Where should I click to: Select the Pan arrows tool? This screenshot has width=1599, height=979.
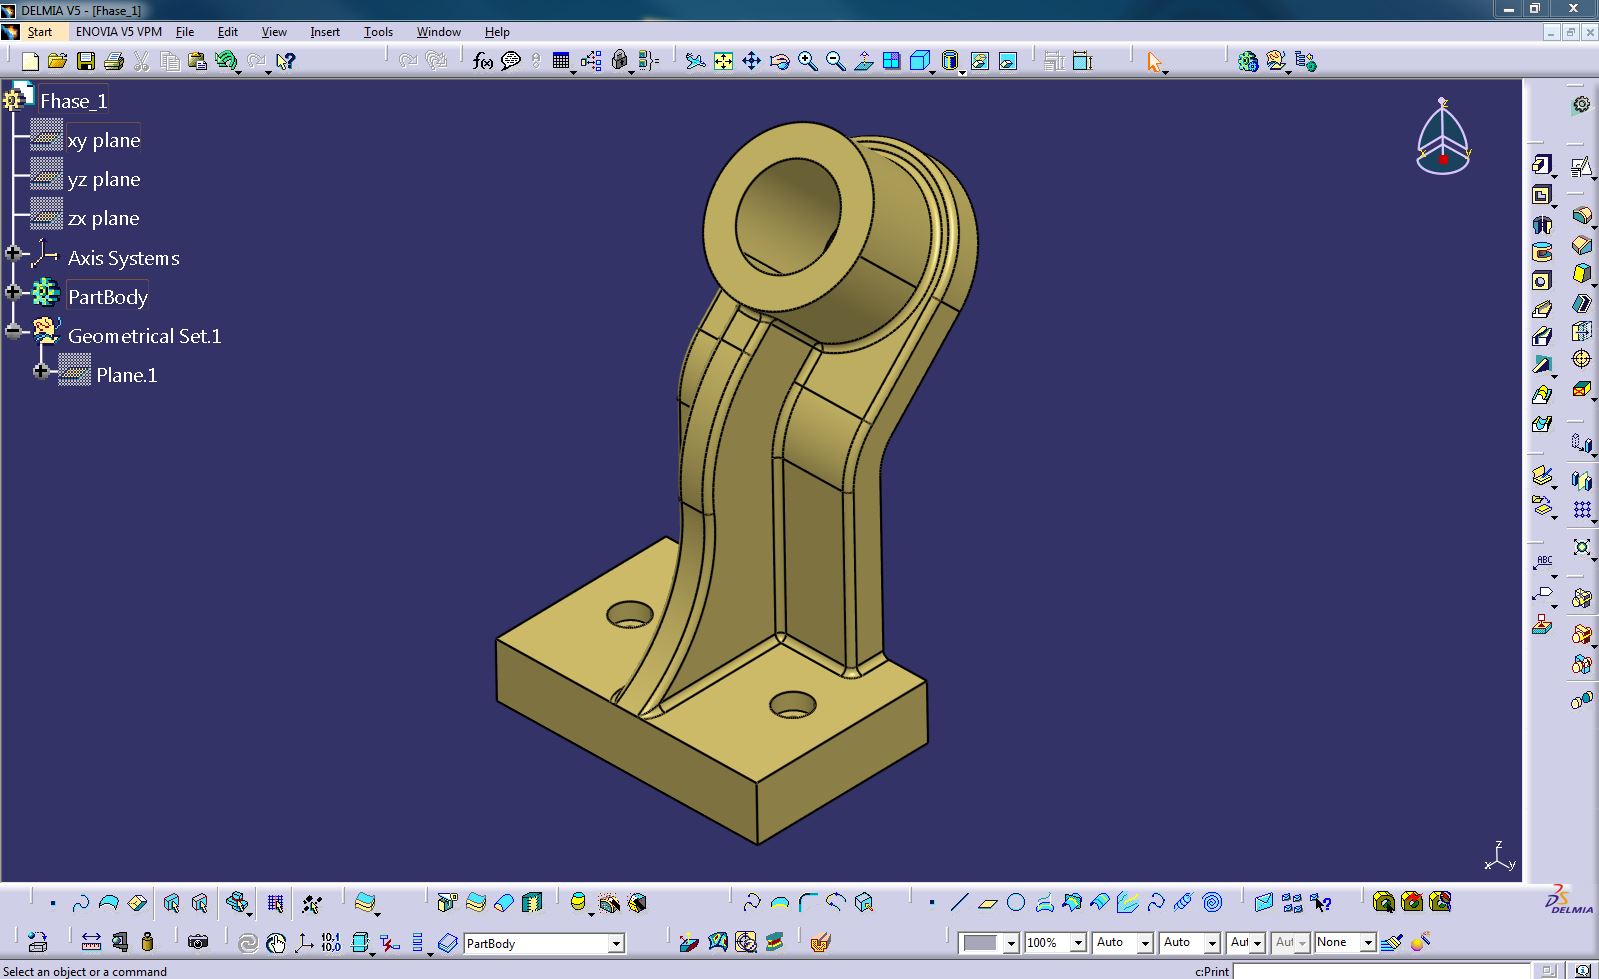(x=751, y=61)
